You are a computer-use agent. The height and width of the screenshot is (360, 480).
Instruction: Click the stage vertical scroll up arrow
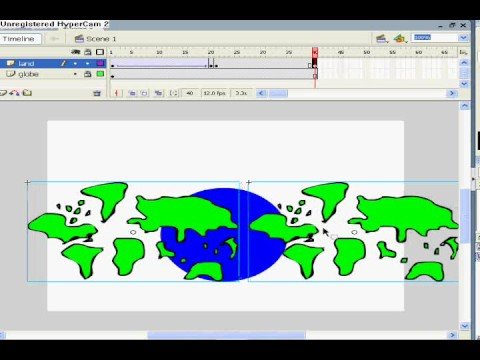(x=465, y=106)
